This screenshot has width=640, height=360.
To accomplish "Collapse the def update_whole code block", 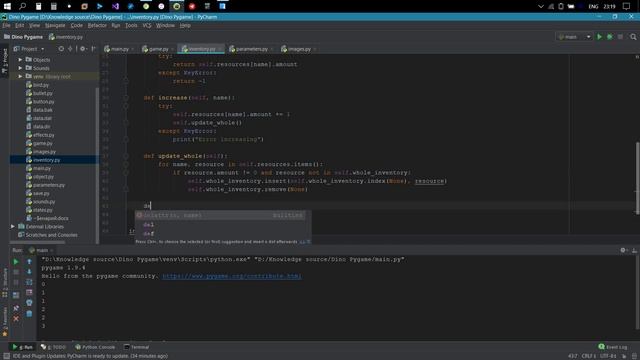I will 126,156.
